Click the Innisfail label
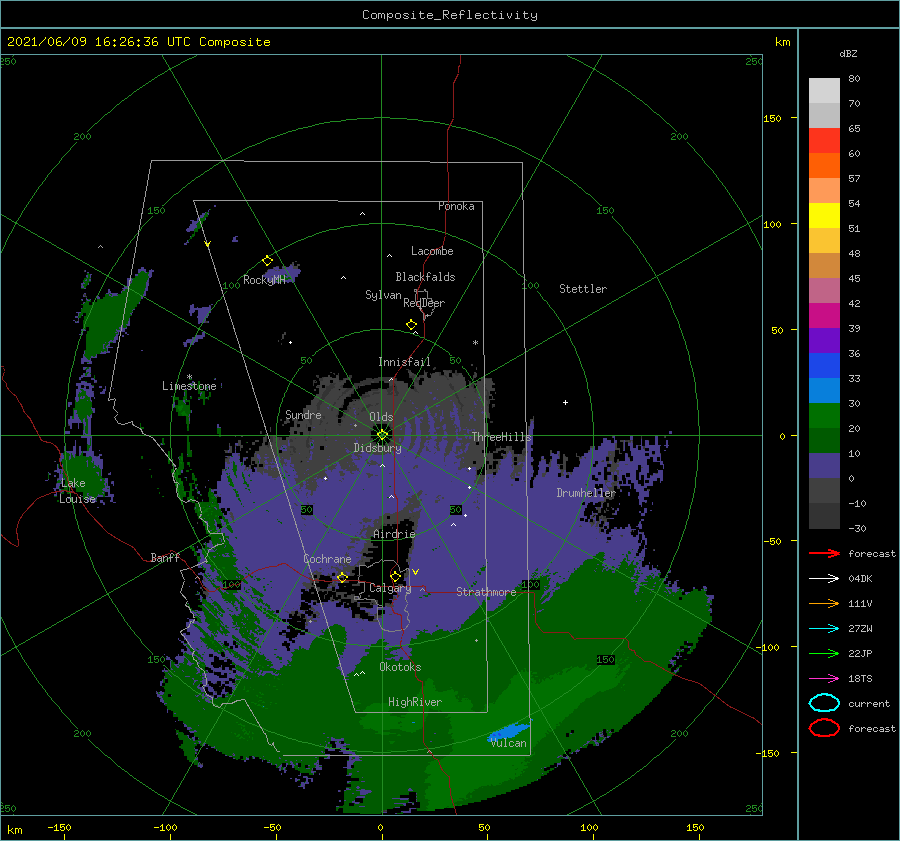 [x=404, y=362]
